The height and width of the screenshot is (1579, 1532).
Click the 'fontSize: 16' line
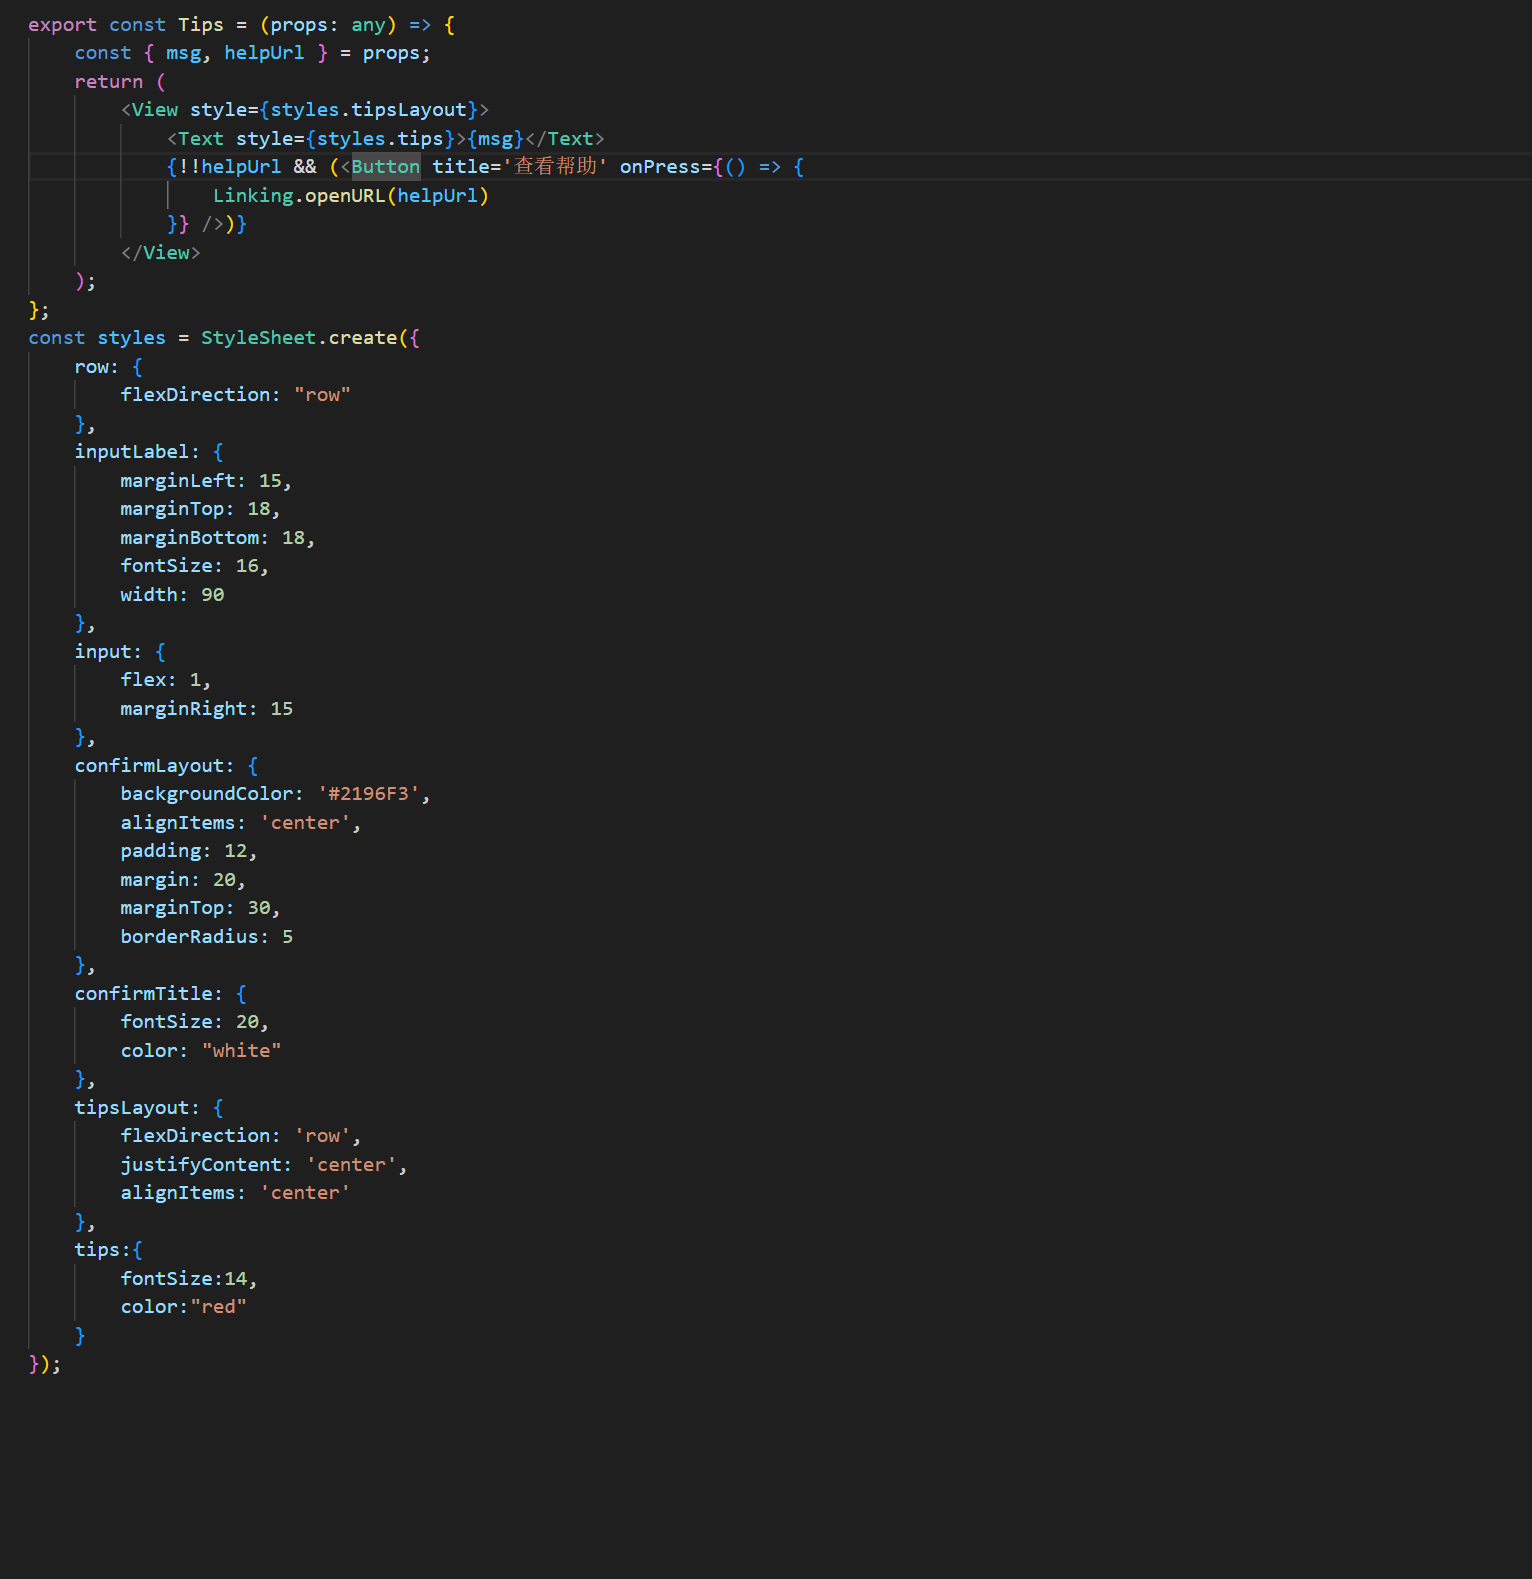pos(195,565)
